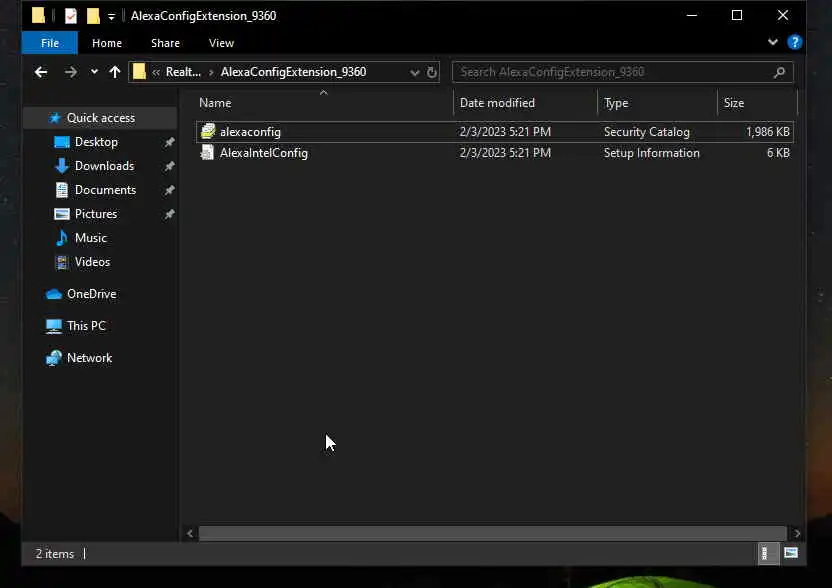
Task: Expand hidden breadcrumb path with double chevron
Action: coord(156,72)
